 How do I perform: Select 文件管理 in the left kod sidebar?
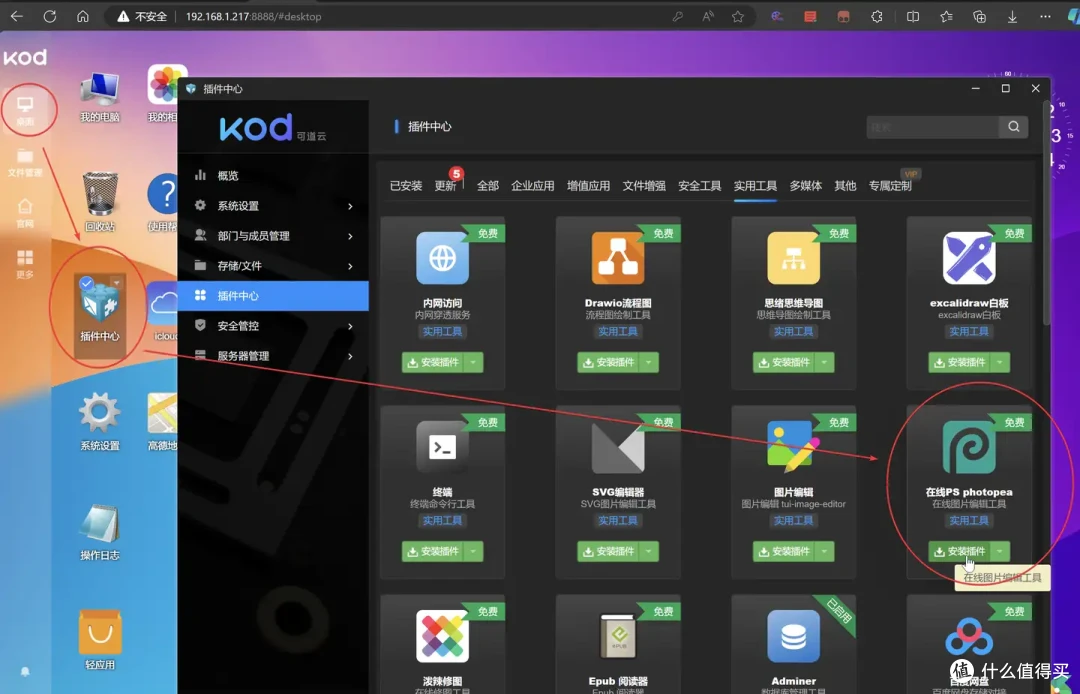[25, 162]
